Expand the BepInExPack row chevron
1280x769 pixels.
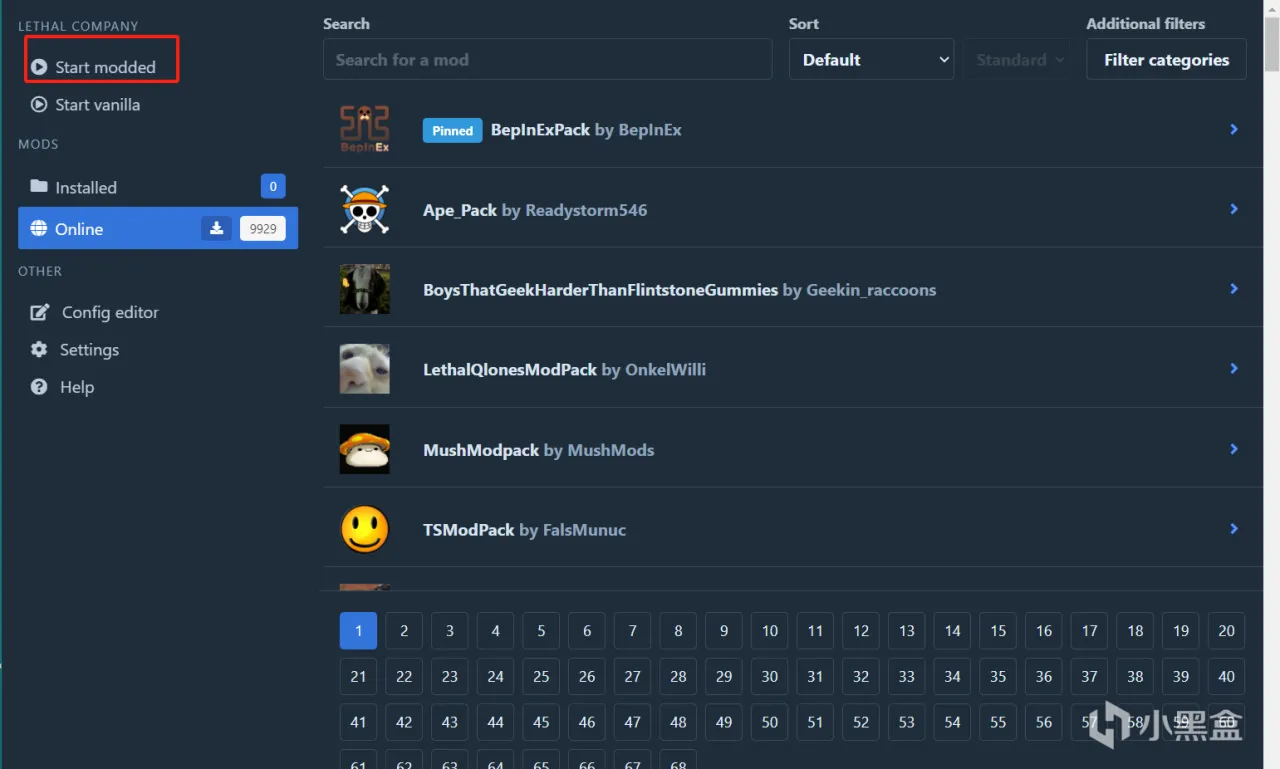tap(1234, 129)
